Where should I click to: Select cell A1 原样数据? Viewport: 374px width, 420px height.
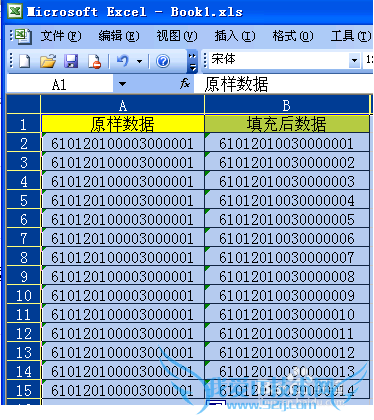122,124
